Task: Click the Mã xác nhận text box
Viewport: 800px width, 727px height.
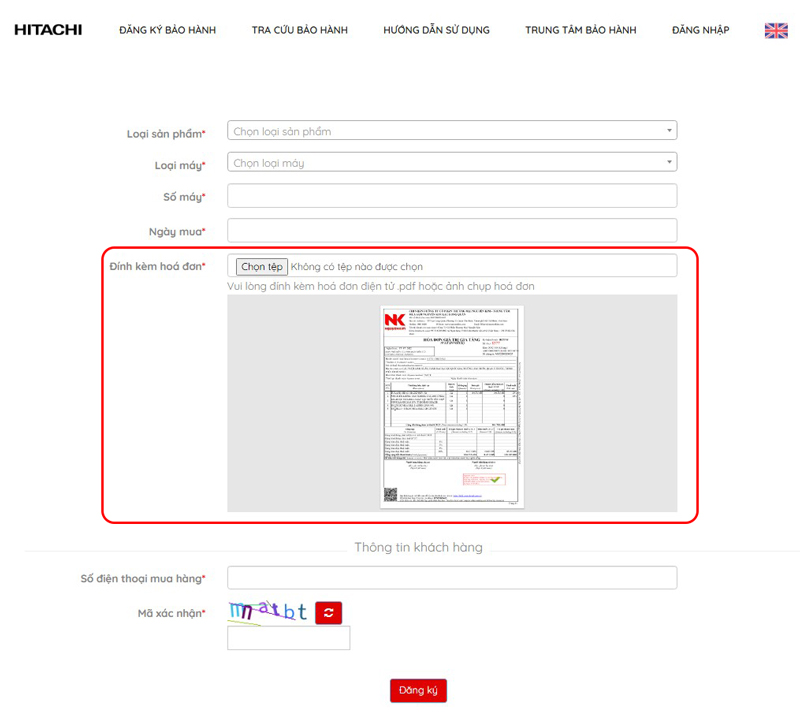Action: point(288,638)
